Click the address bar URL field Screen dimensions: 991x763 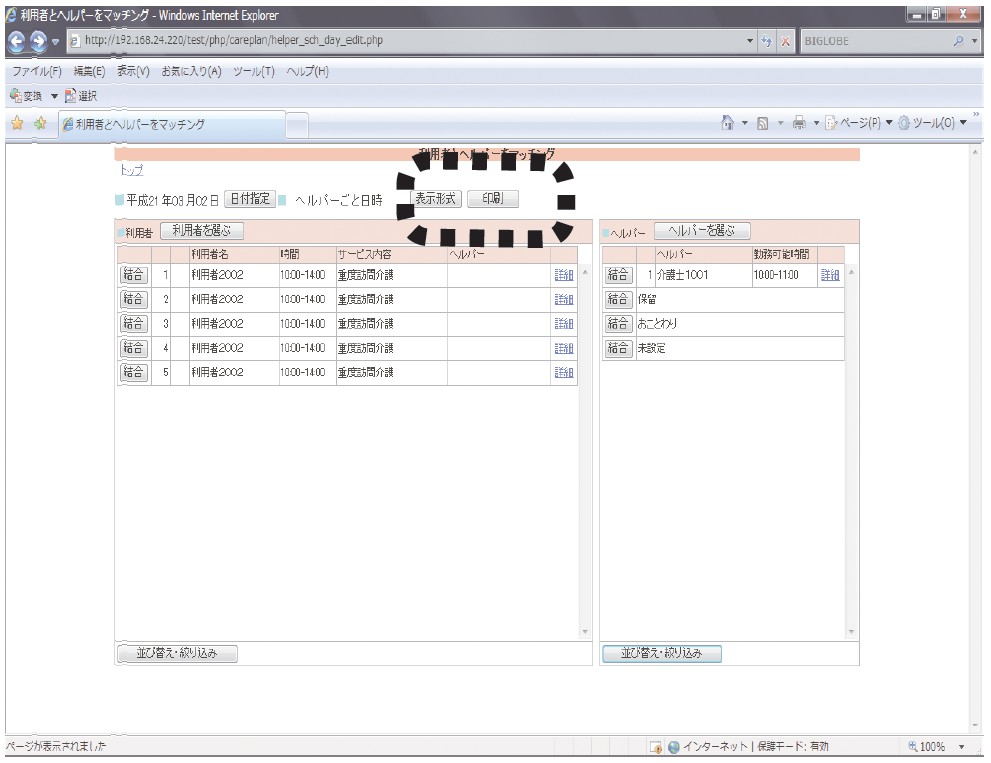[x=404, y=40]
